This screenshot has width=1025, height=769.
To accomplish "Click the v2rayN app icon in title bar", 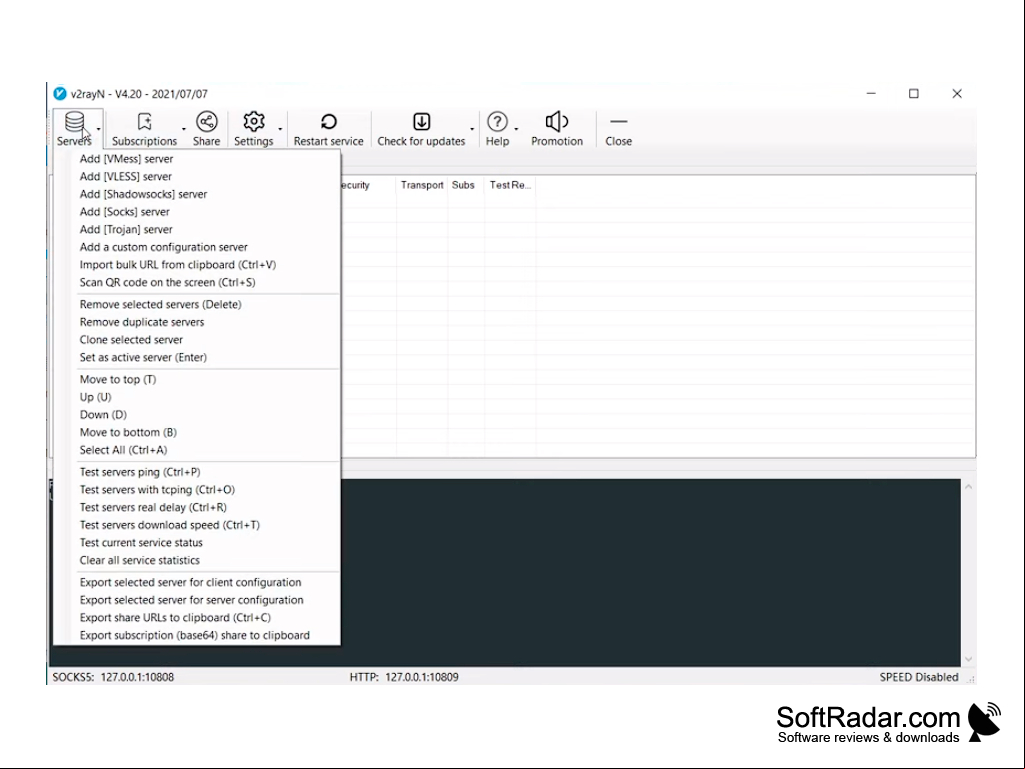I will [59, 94].
